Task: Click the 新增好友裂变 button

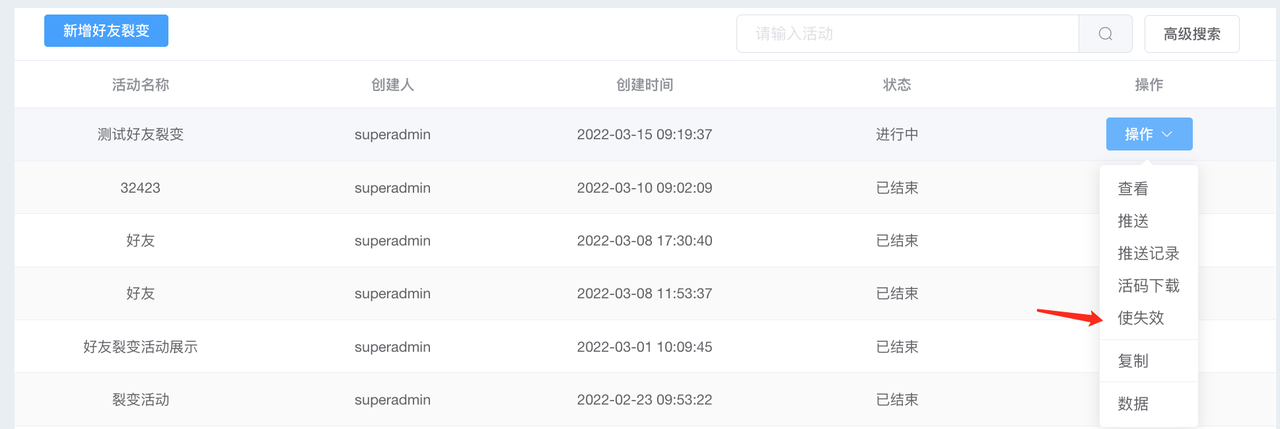Action: point(106,30)
